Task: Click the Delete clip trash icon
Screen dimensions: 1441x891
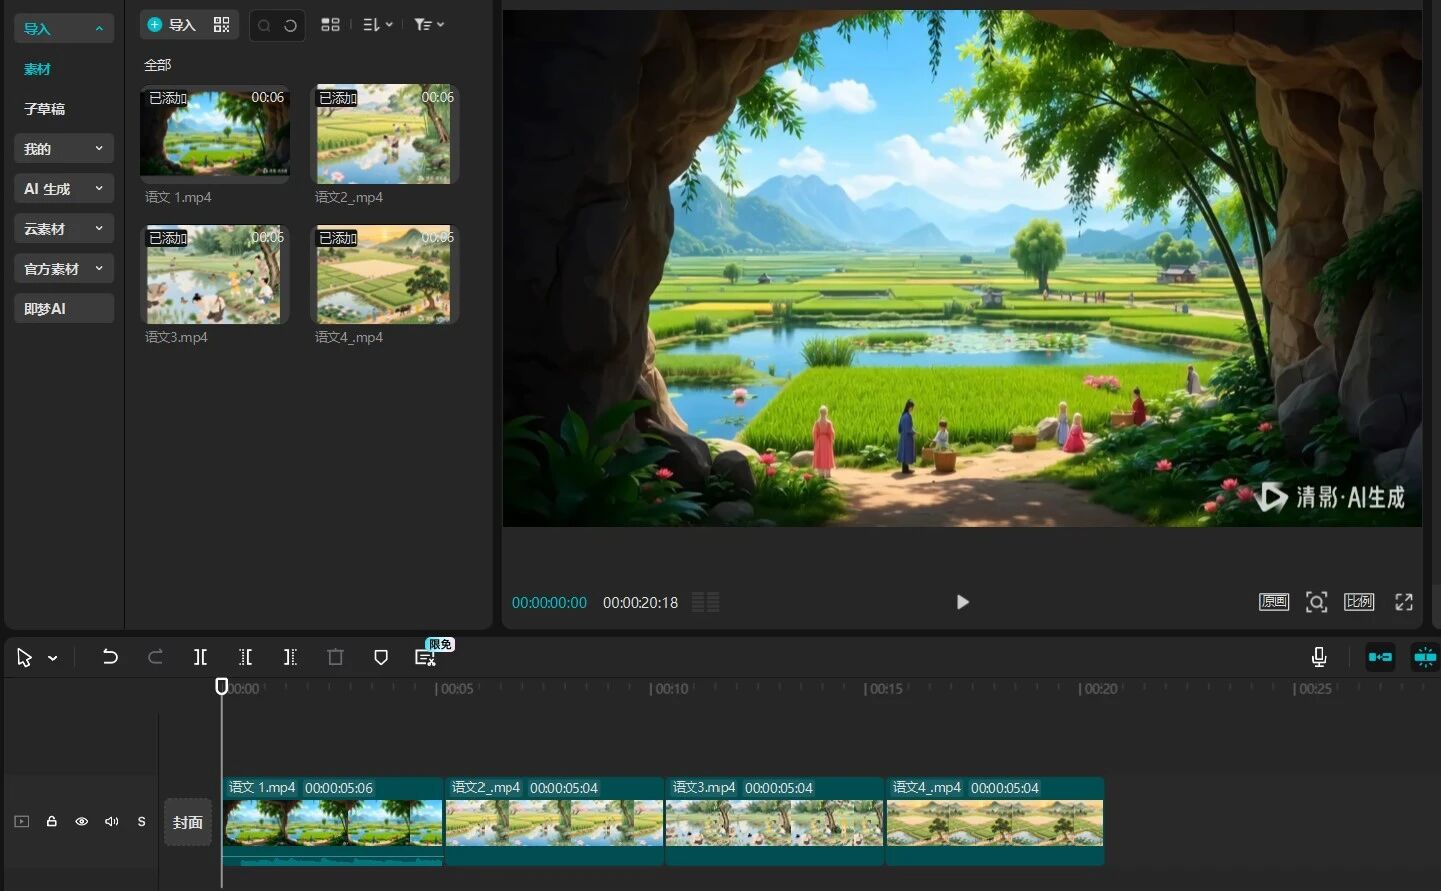Action: tap(335, 657)
